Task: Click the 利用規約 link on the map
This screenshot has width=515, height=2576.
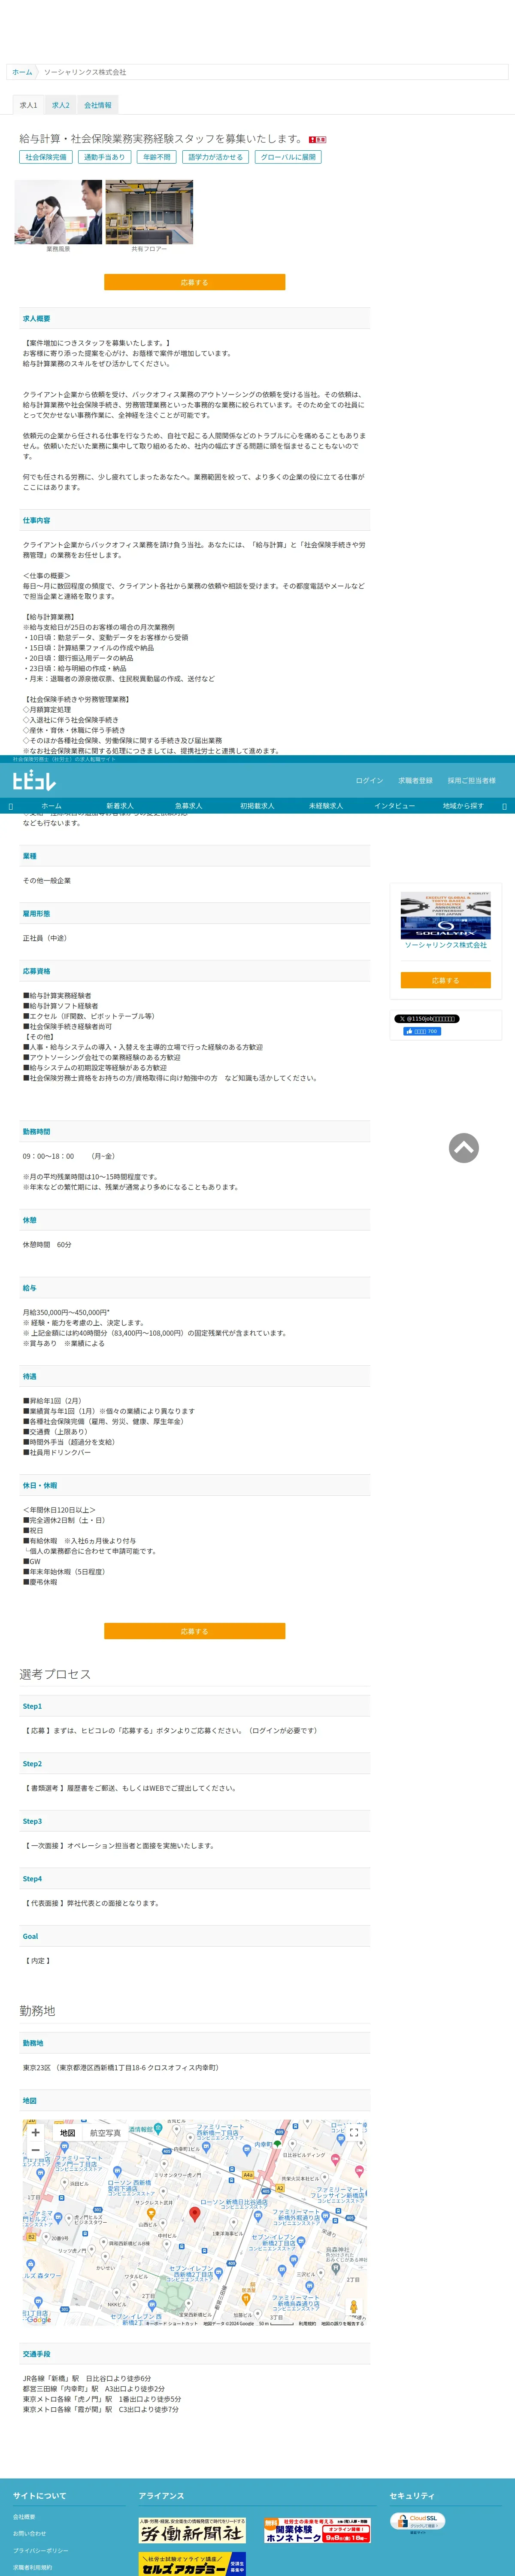Action: [307, 2324]
